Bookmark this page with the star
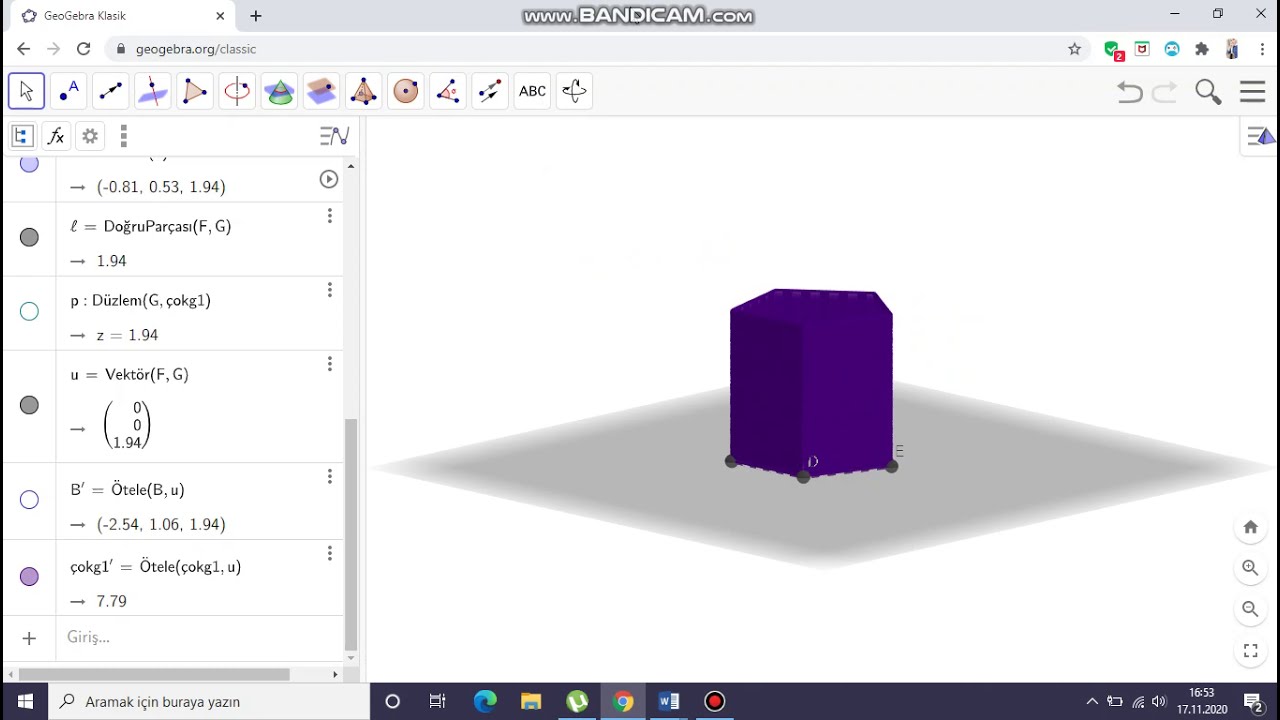Viewport: 1280px width, 720px height. click(1075, 49)
